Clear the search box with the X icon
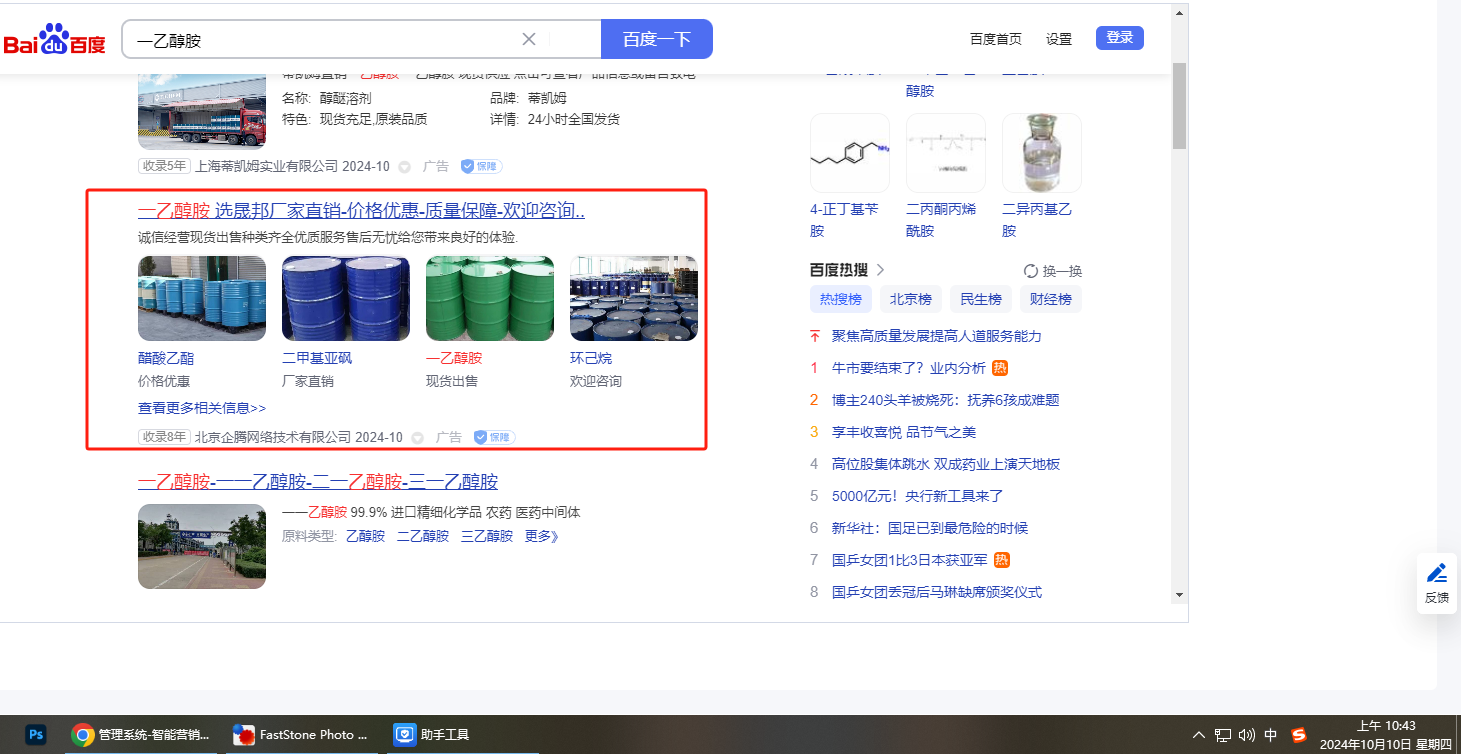 (529, 39)
